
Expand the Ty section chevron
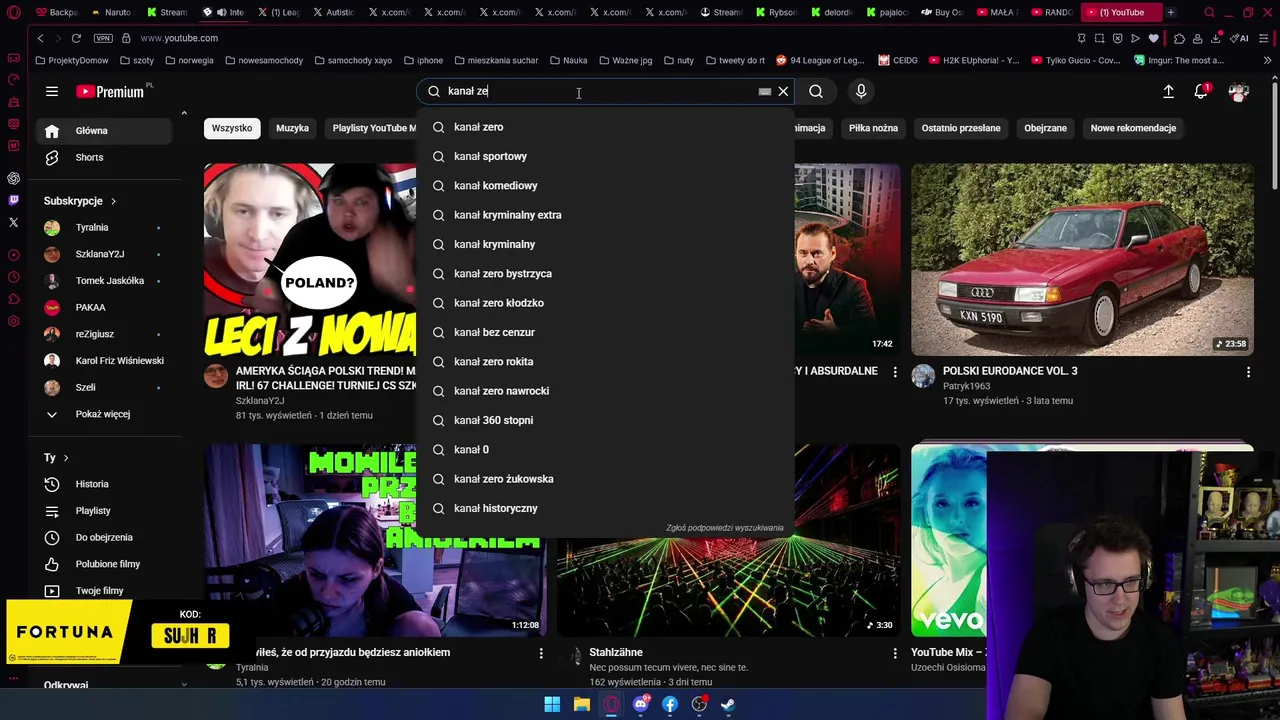click(66, 458)
